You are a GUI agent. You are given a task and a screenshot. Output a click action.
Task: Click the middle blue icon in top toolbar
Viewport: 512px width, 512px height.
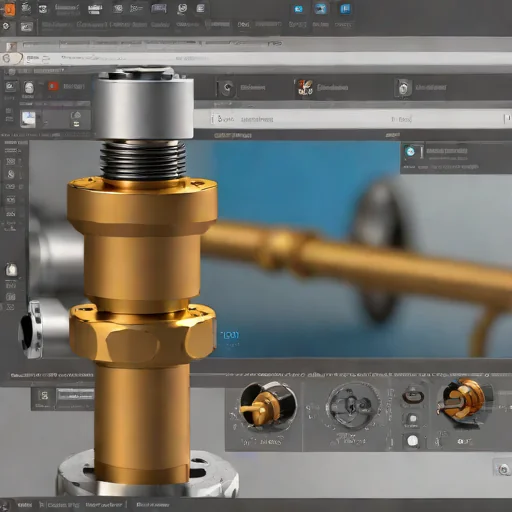[321, 8]
